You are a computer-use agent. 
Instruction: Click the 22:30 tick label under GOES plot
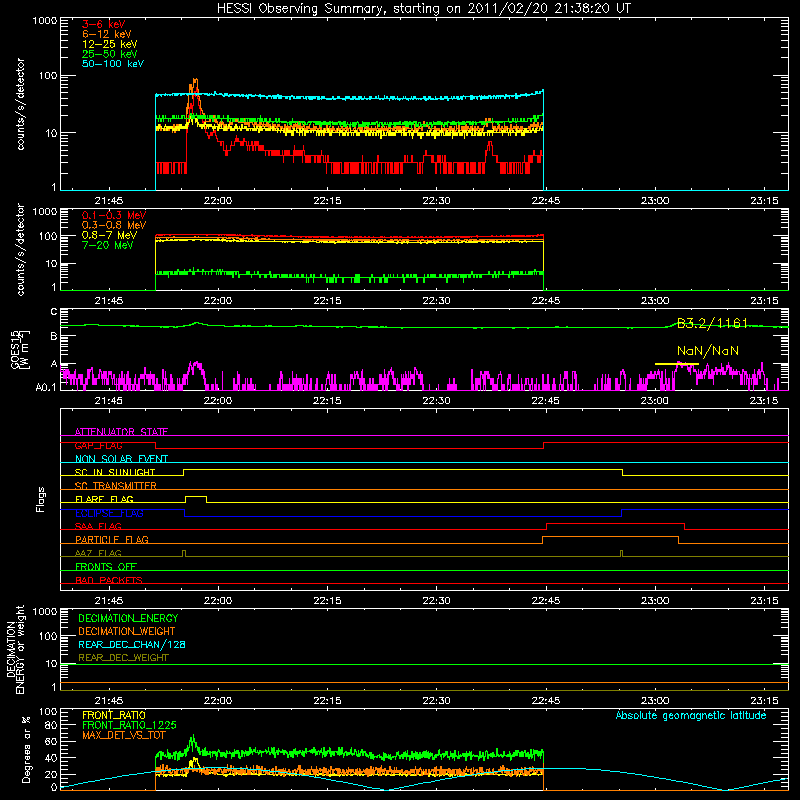(x=436, y=401)
